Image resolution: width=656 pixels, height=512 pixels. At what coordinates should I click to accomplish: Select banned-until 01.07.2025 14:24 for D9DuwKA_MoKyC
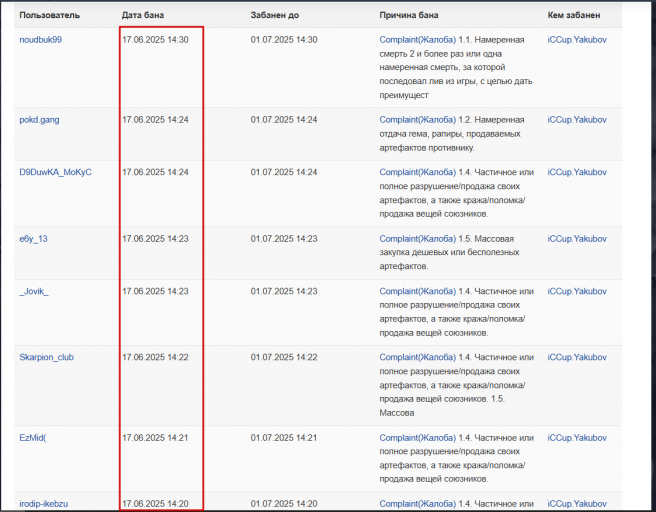[284, 172]
